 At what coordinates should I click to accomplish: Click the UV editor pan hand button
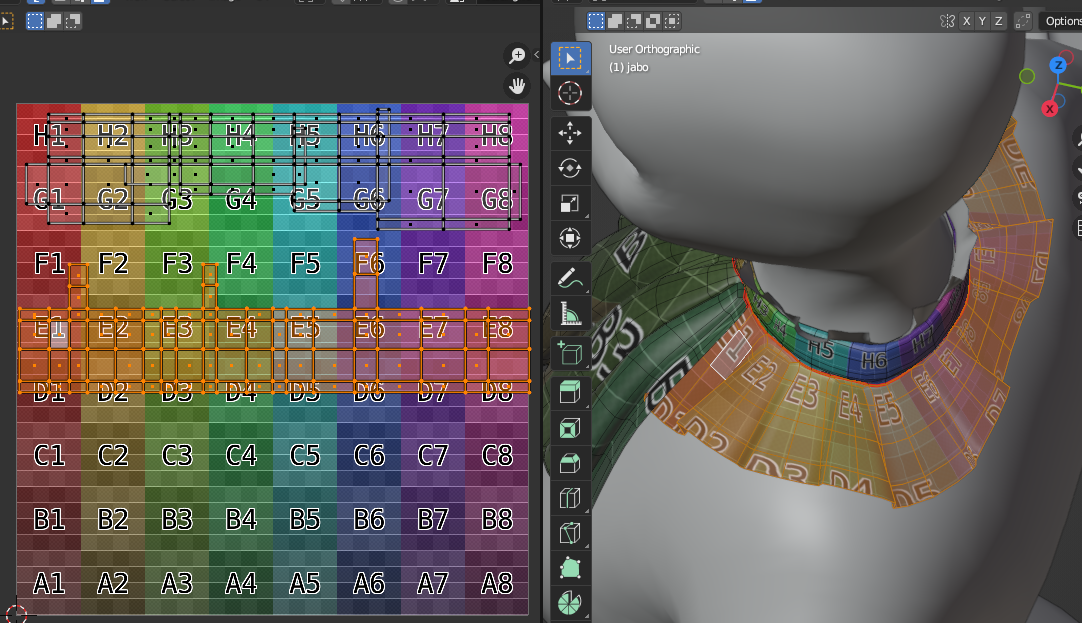point(517,86)
